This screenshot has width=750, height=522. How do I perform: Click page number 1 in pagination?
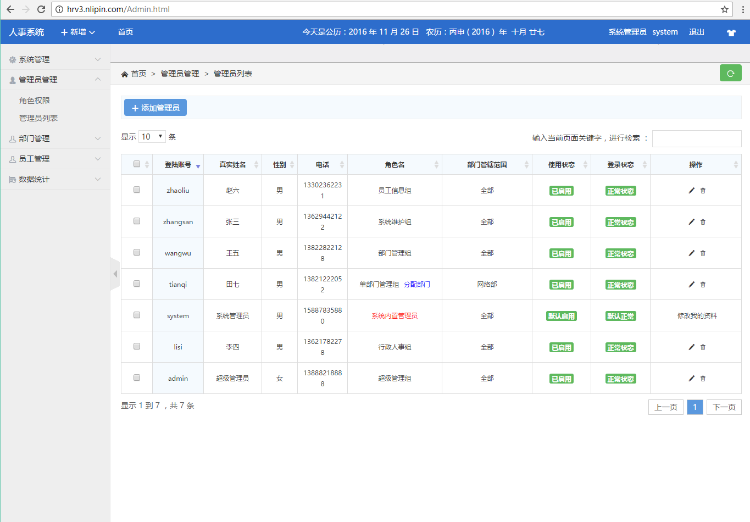(x=695, y=407)
